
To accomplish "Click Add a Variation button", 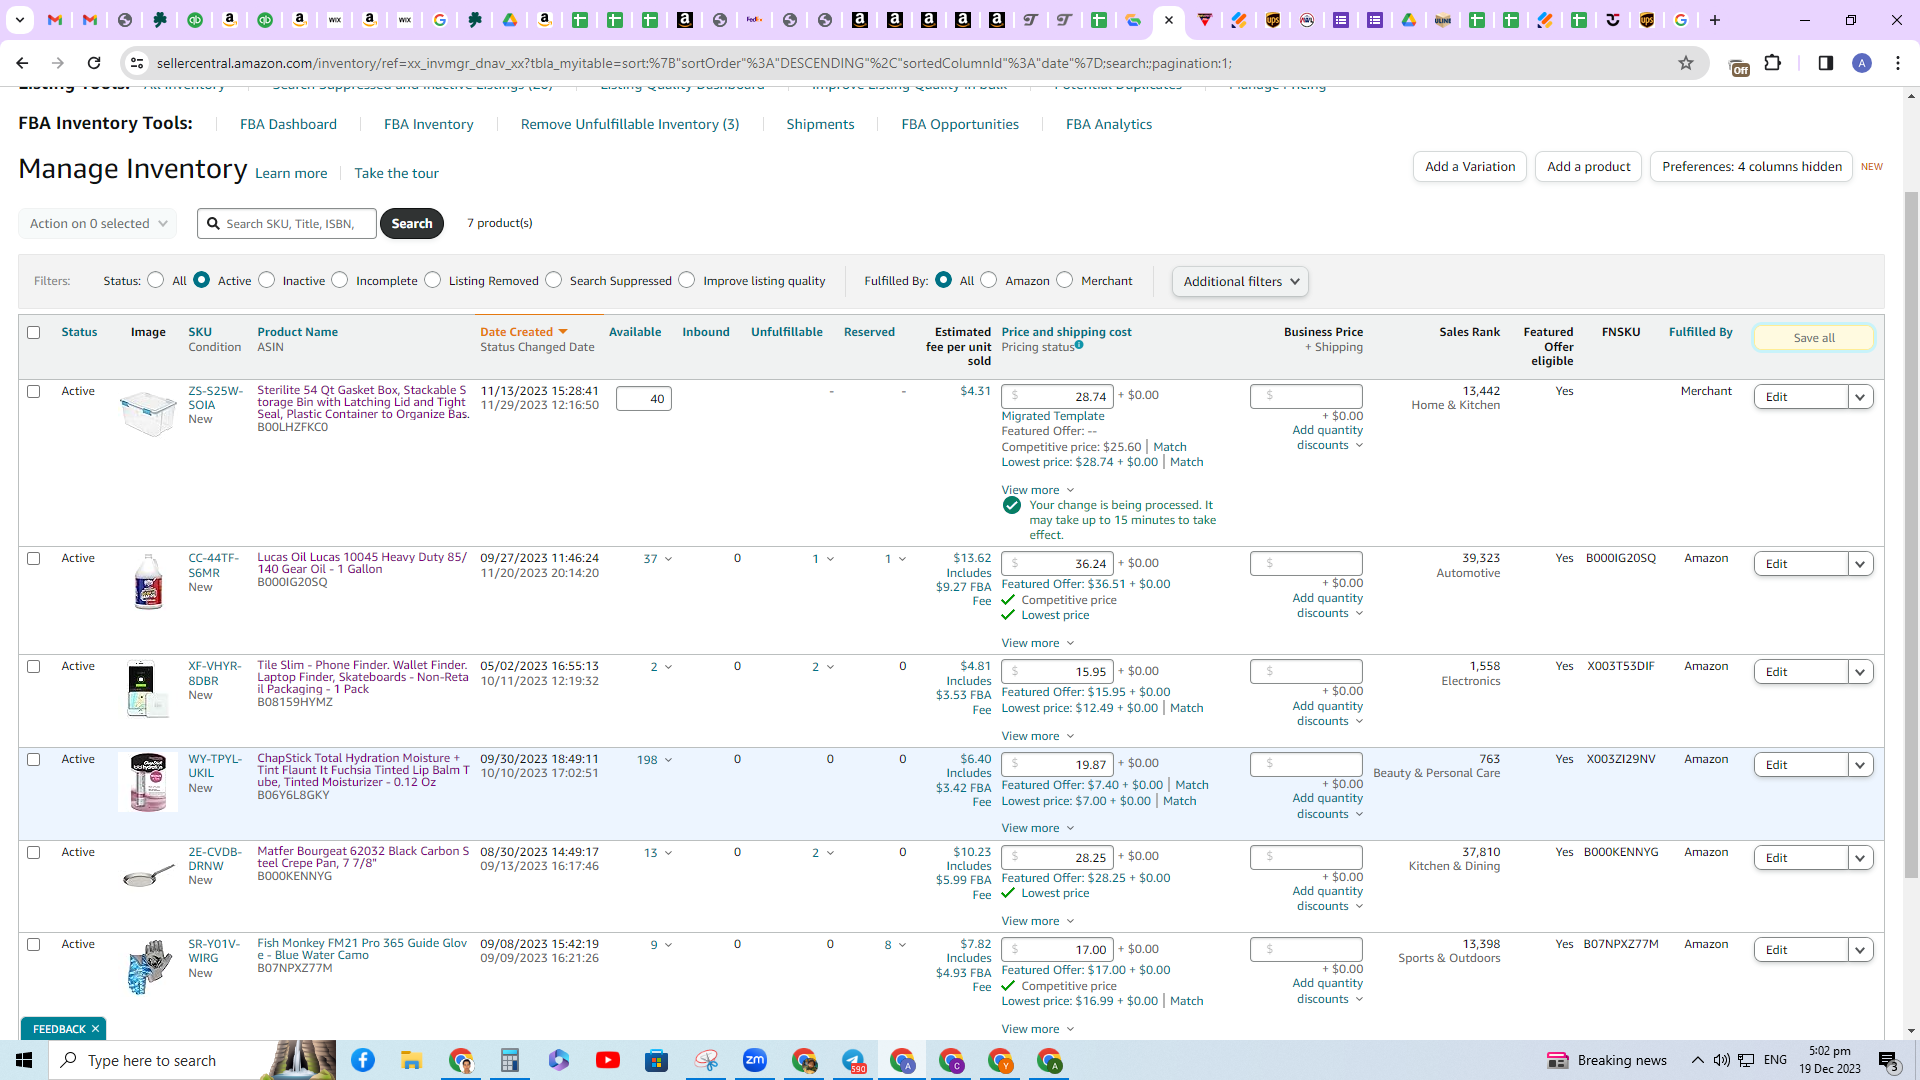I will (1470, 167).
